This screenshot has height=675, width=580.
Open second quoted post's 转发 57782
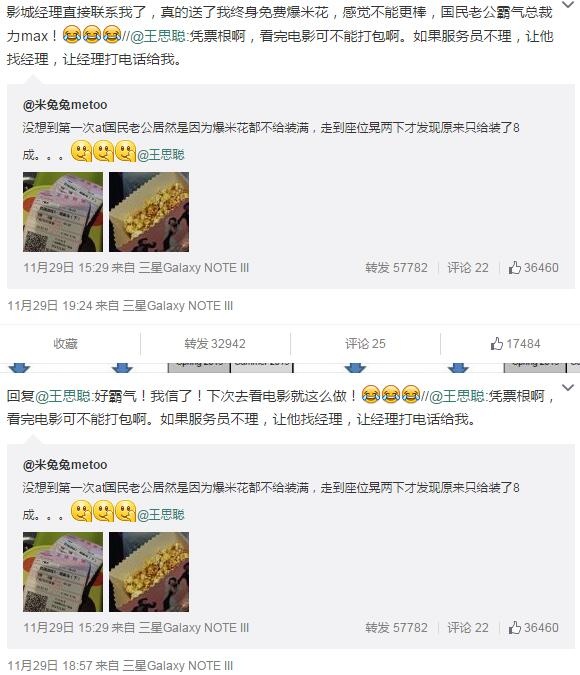tap(396, 628)
